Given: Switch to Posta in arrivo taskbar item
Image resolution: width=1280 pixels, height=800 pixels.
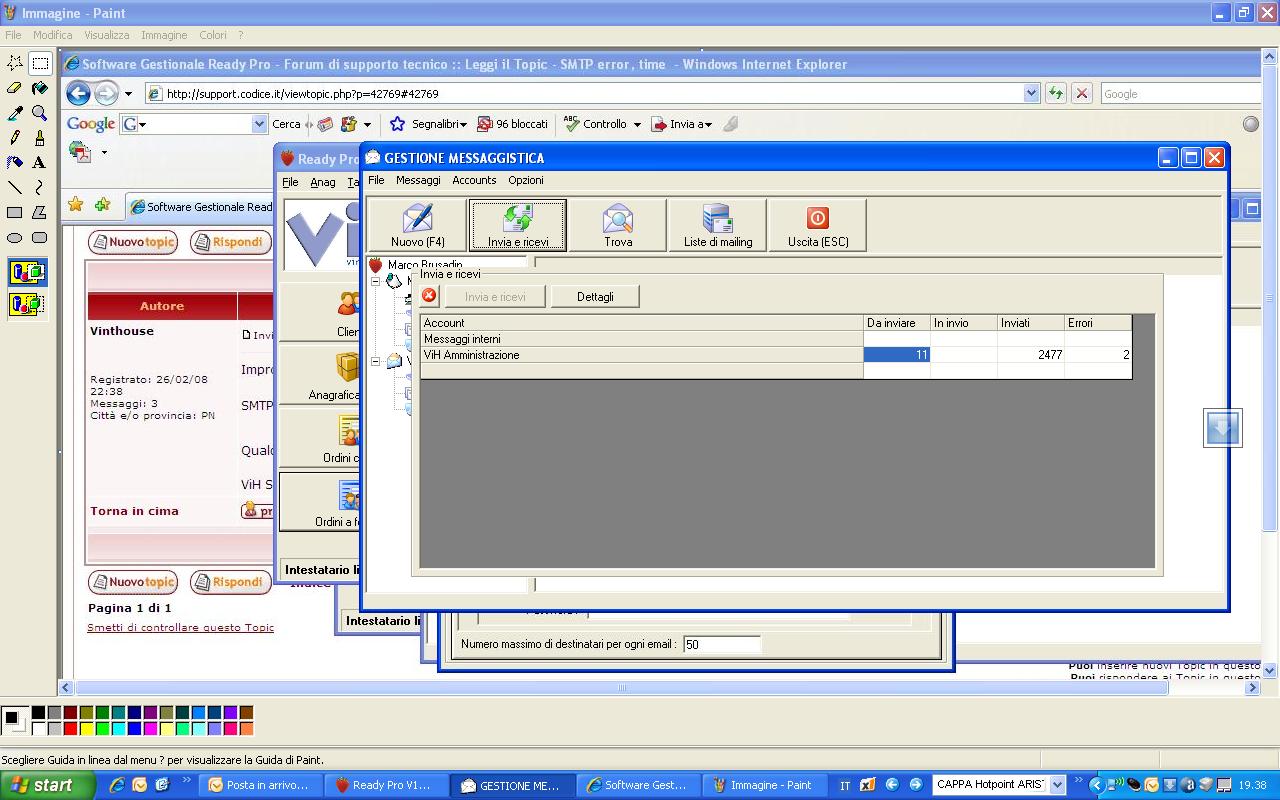Looking at the screenshot, I should click(x=260, y=785).
